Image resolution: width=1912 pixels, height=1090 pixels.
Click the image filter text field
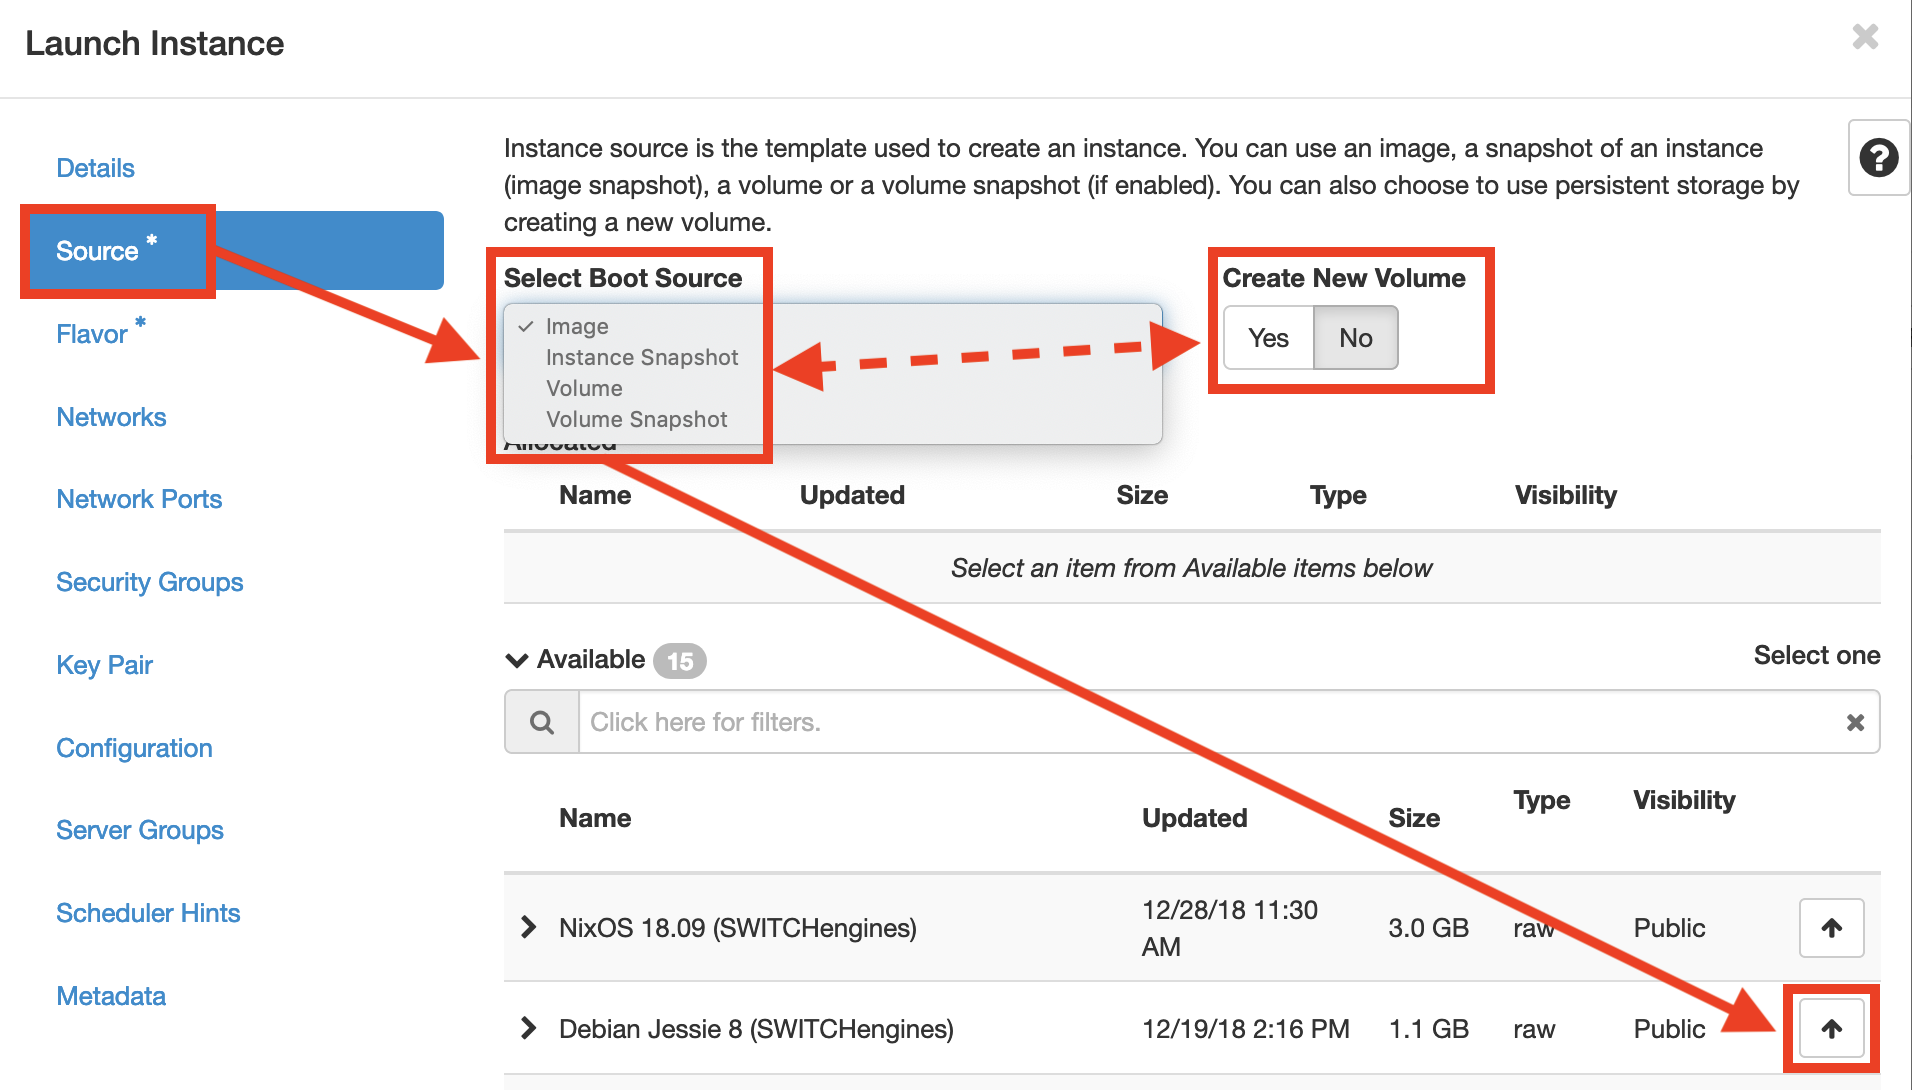point(1000,721)
